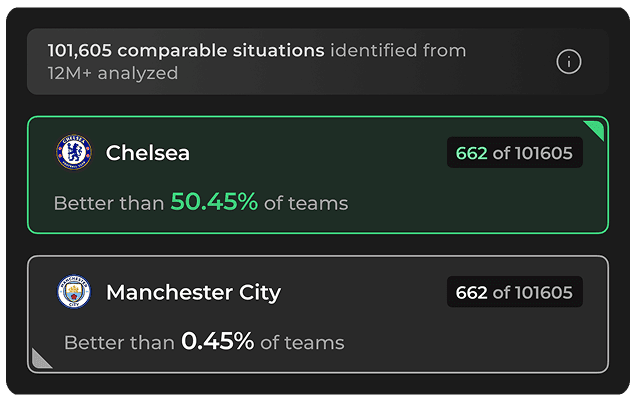The image size is (636, 402).
Task: Click the "101,605 comparable situations" heading text
Action: [x=186, y=50]
